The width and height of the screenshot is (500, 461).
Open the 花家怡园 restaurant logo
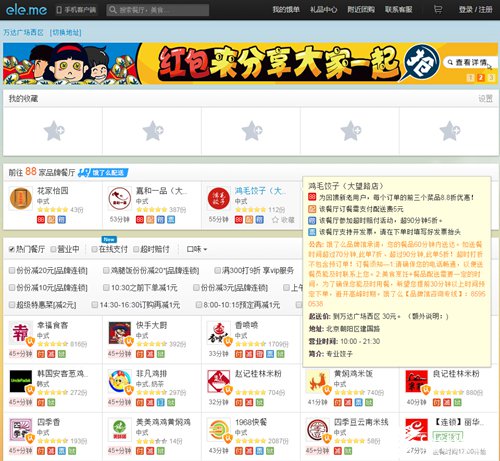pyautogui.click(x=21, y=198)
